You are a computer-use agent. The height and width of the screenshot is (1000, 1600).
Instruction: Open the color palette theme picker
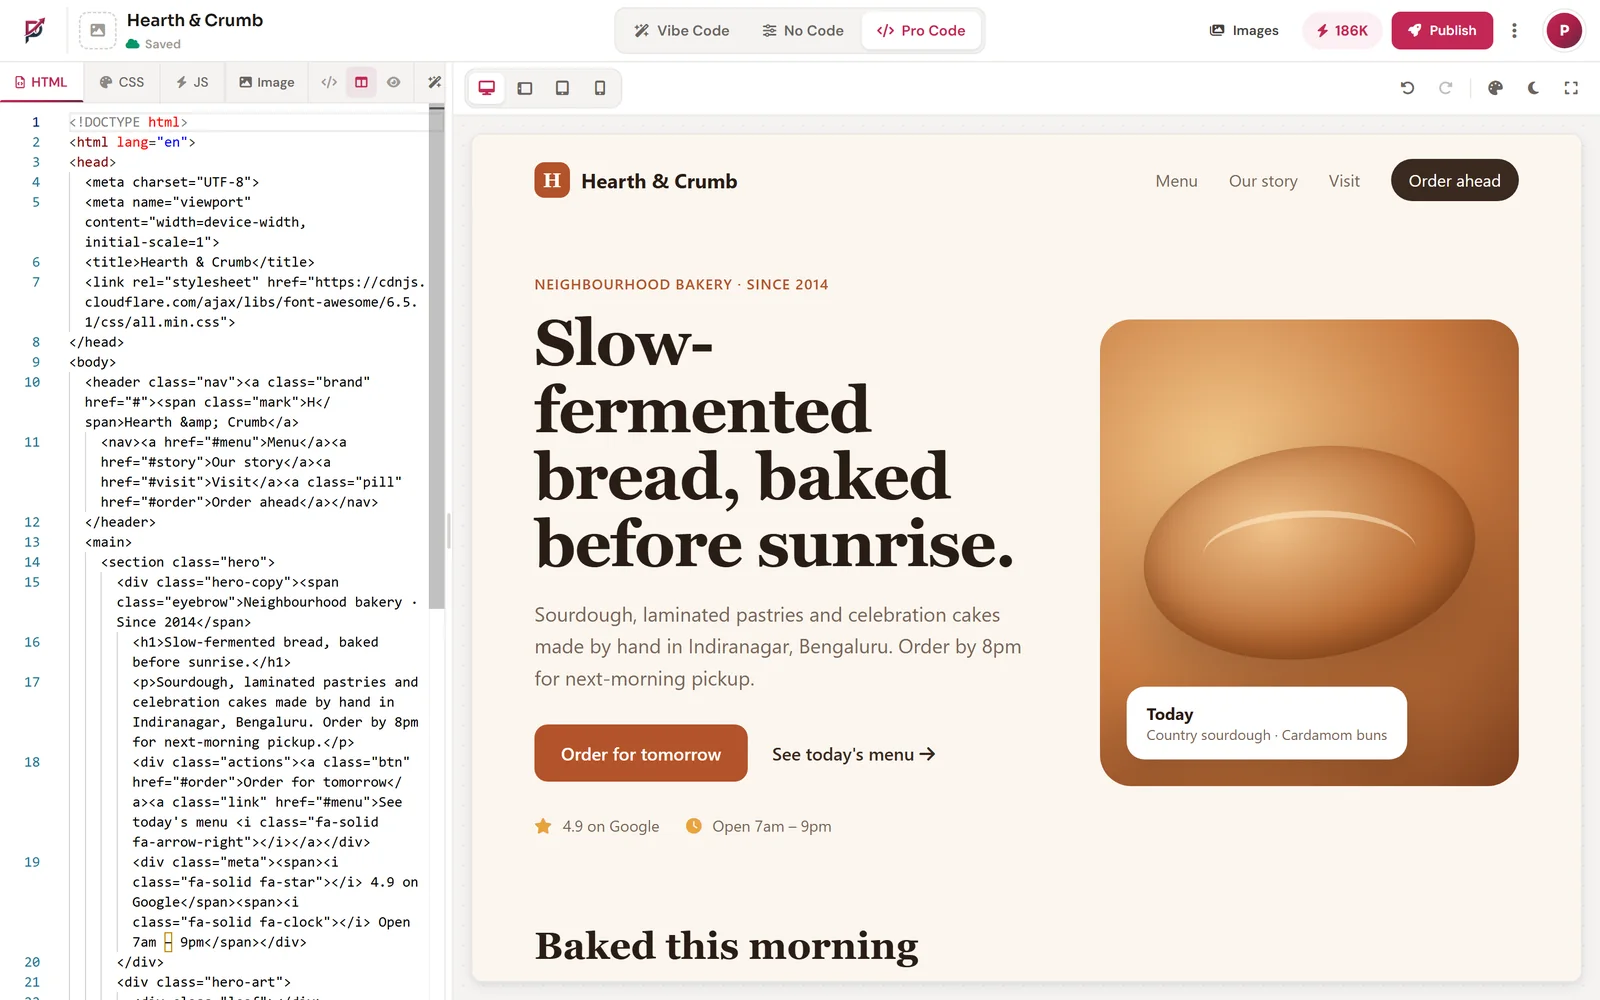click(x=1495, y=88)
